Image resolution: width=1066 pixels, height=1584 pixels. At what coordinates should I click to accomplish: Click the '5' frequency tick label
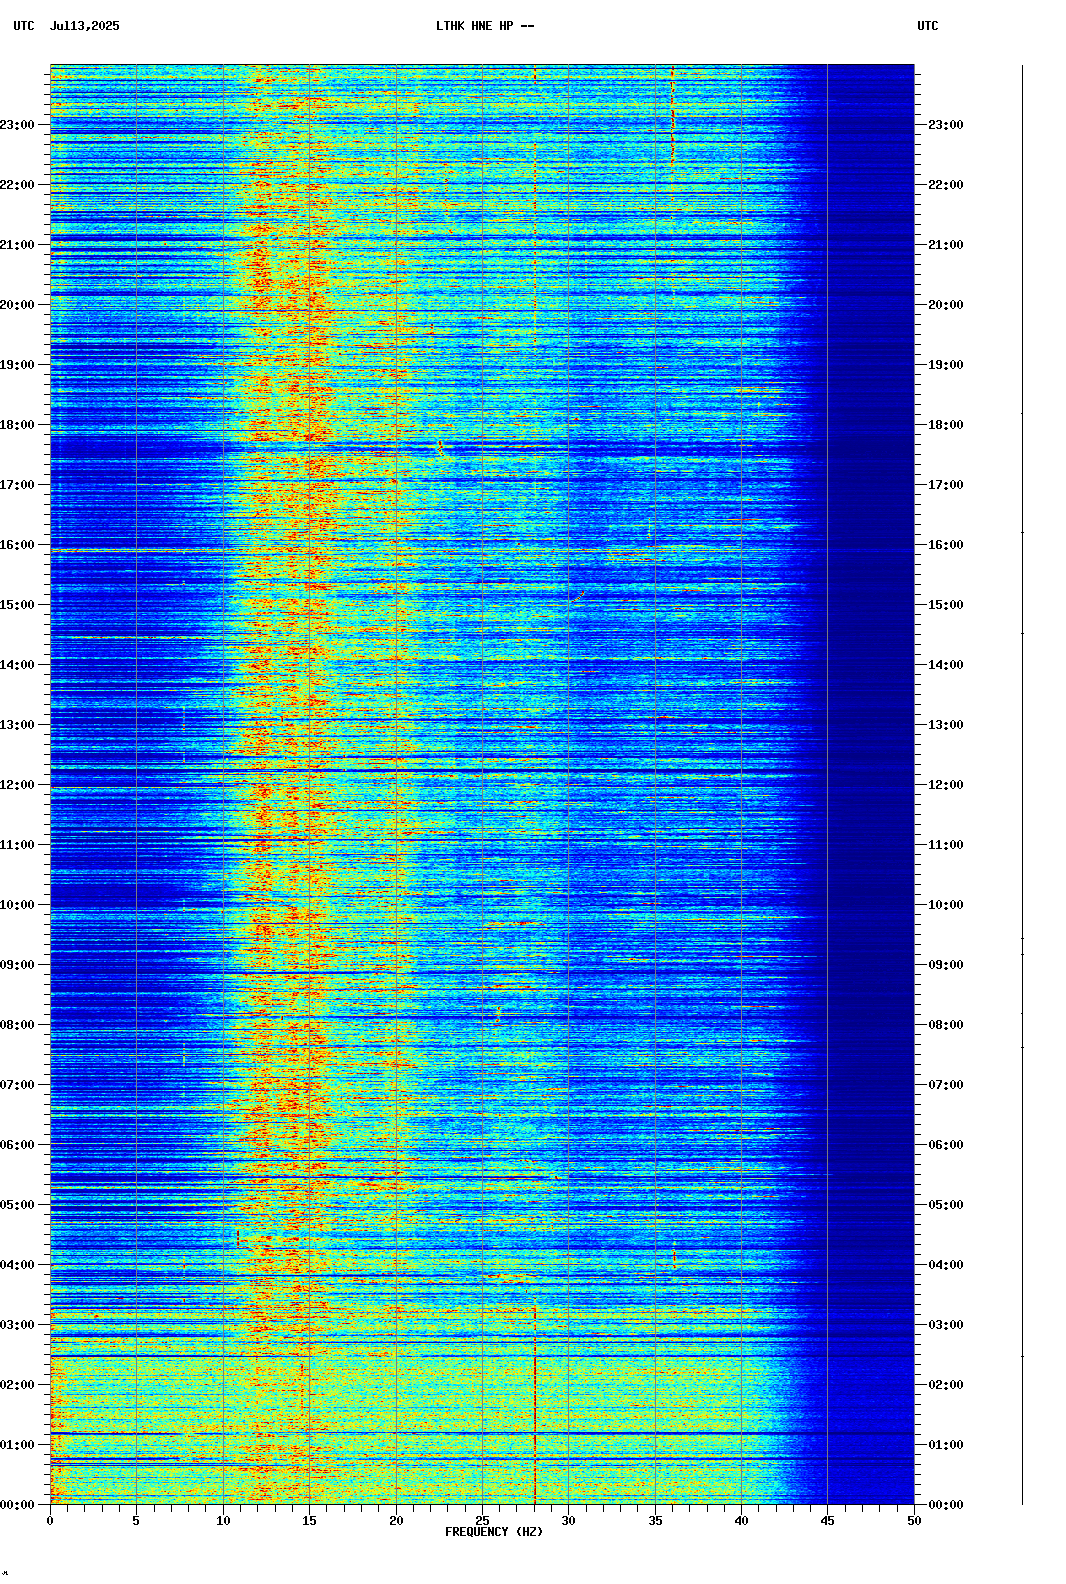click(136, 1521)
